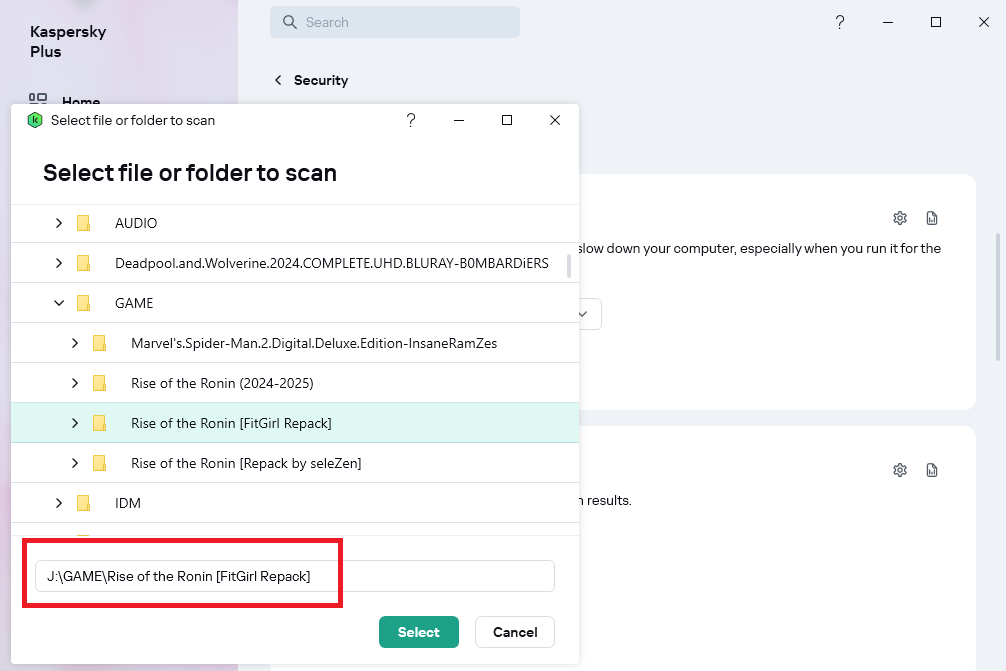Viewport: 1006px width, 671px height.
Task: Expand Rise of the Ronin (2024-2025)
Action: tap(75, 383)
